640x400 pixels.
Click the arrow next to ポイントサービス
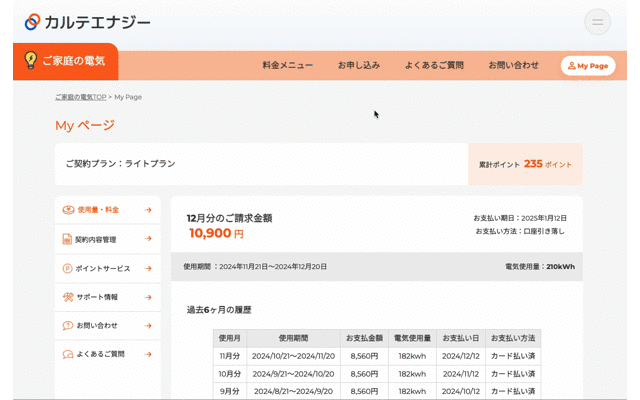pyautogui.click(x=148, y=269)
